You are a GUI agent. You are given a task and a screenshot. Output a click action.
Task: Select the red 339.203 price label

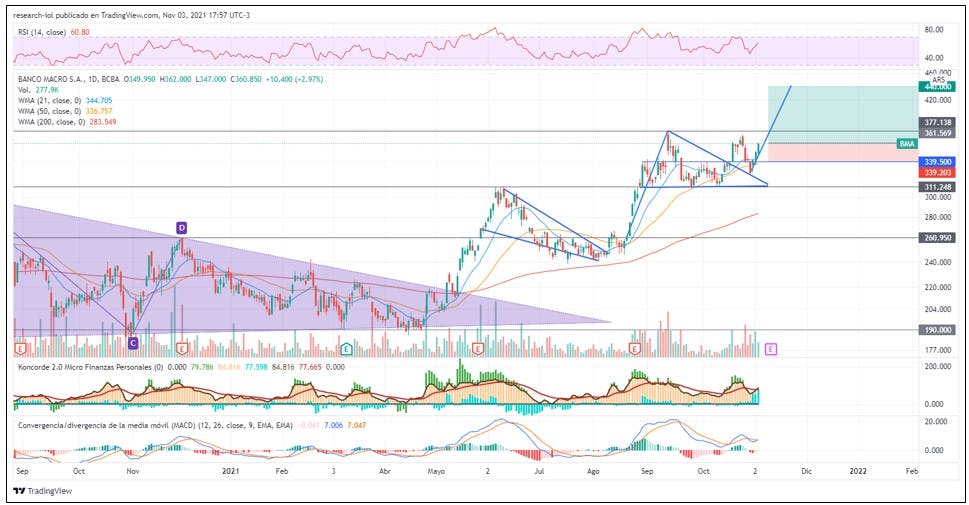point(937,172)
